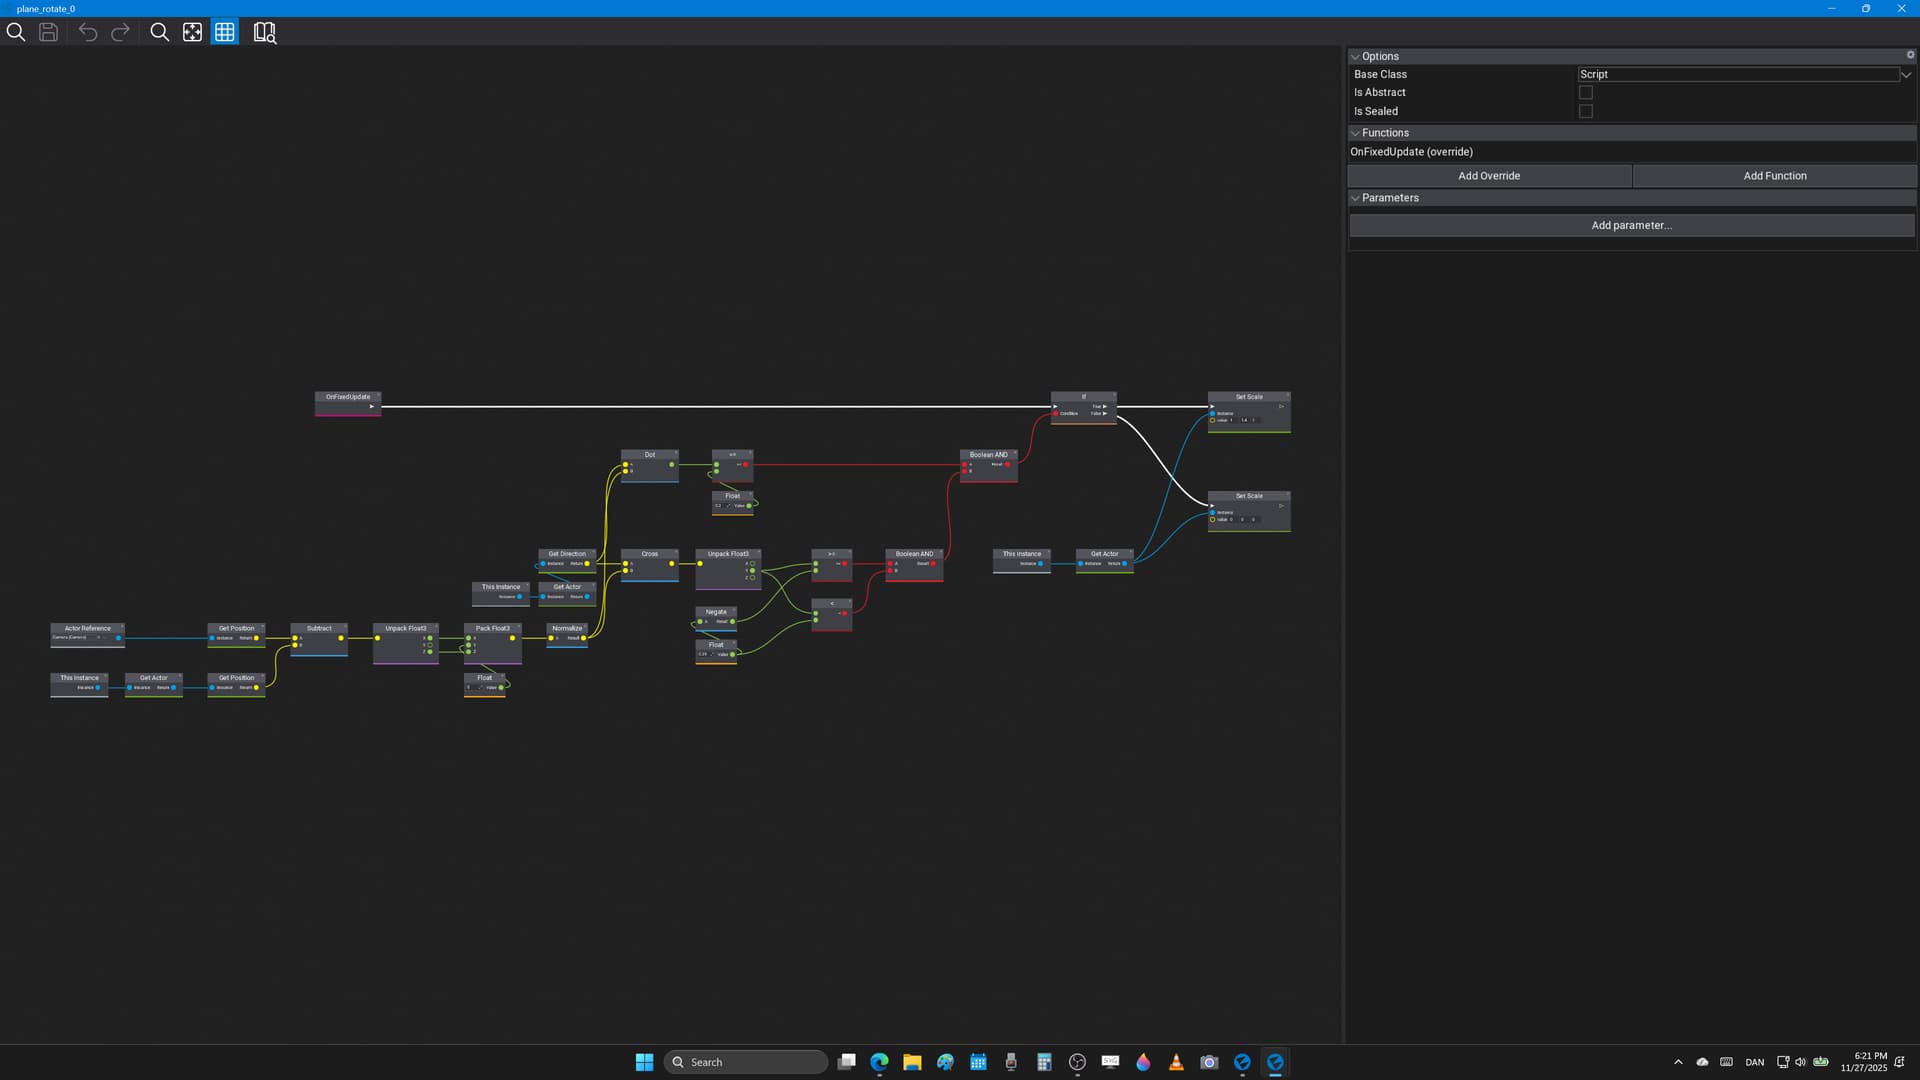The height and width of the screenshot is (1080, 1920).
Task: Open the documentation book icon
Action: coord(264,32)
